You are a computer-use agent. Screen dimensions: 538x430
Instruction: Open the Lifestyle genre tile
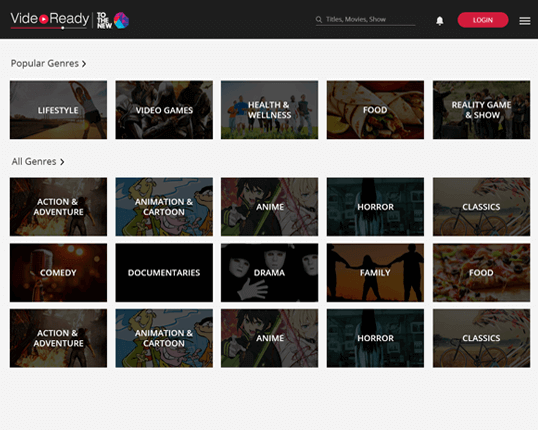tap(58, 110)
